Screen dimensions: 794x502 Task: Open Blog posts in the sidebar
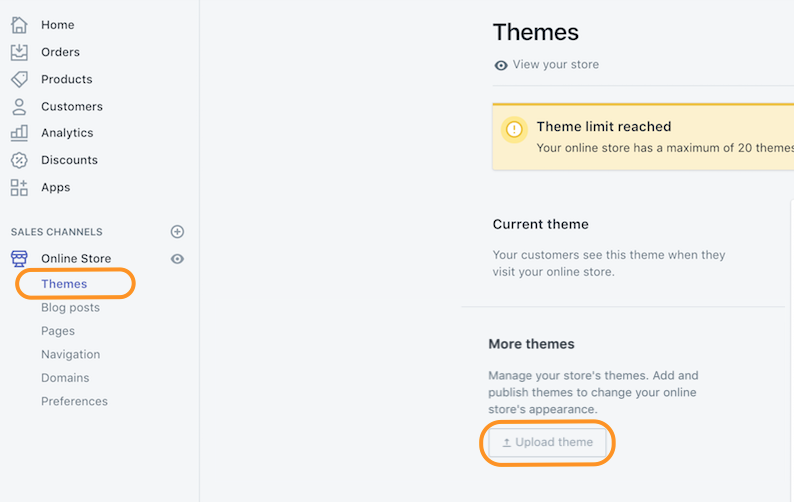coord(70,308)
